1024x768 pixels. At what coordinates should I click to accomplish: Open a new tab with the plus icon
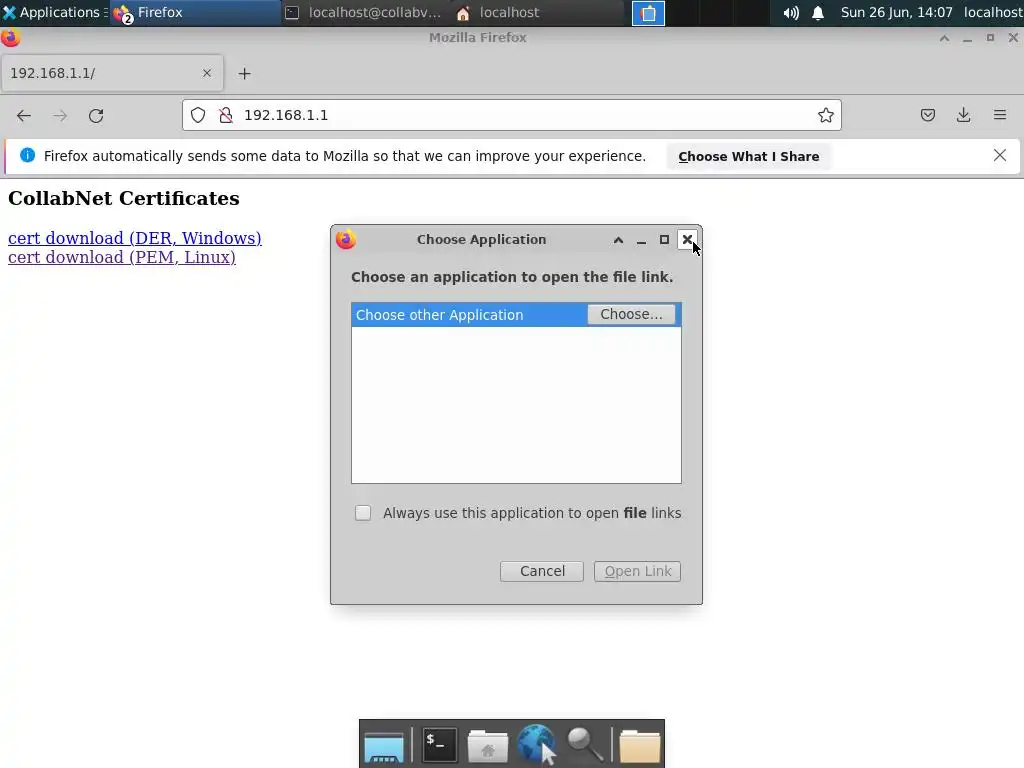[244, 74]
